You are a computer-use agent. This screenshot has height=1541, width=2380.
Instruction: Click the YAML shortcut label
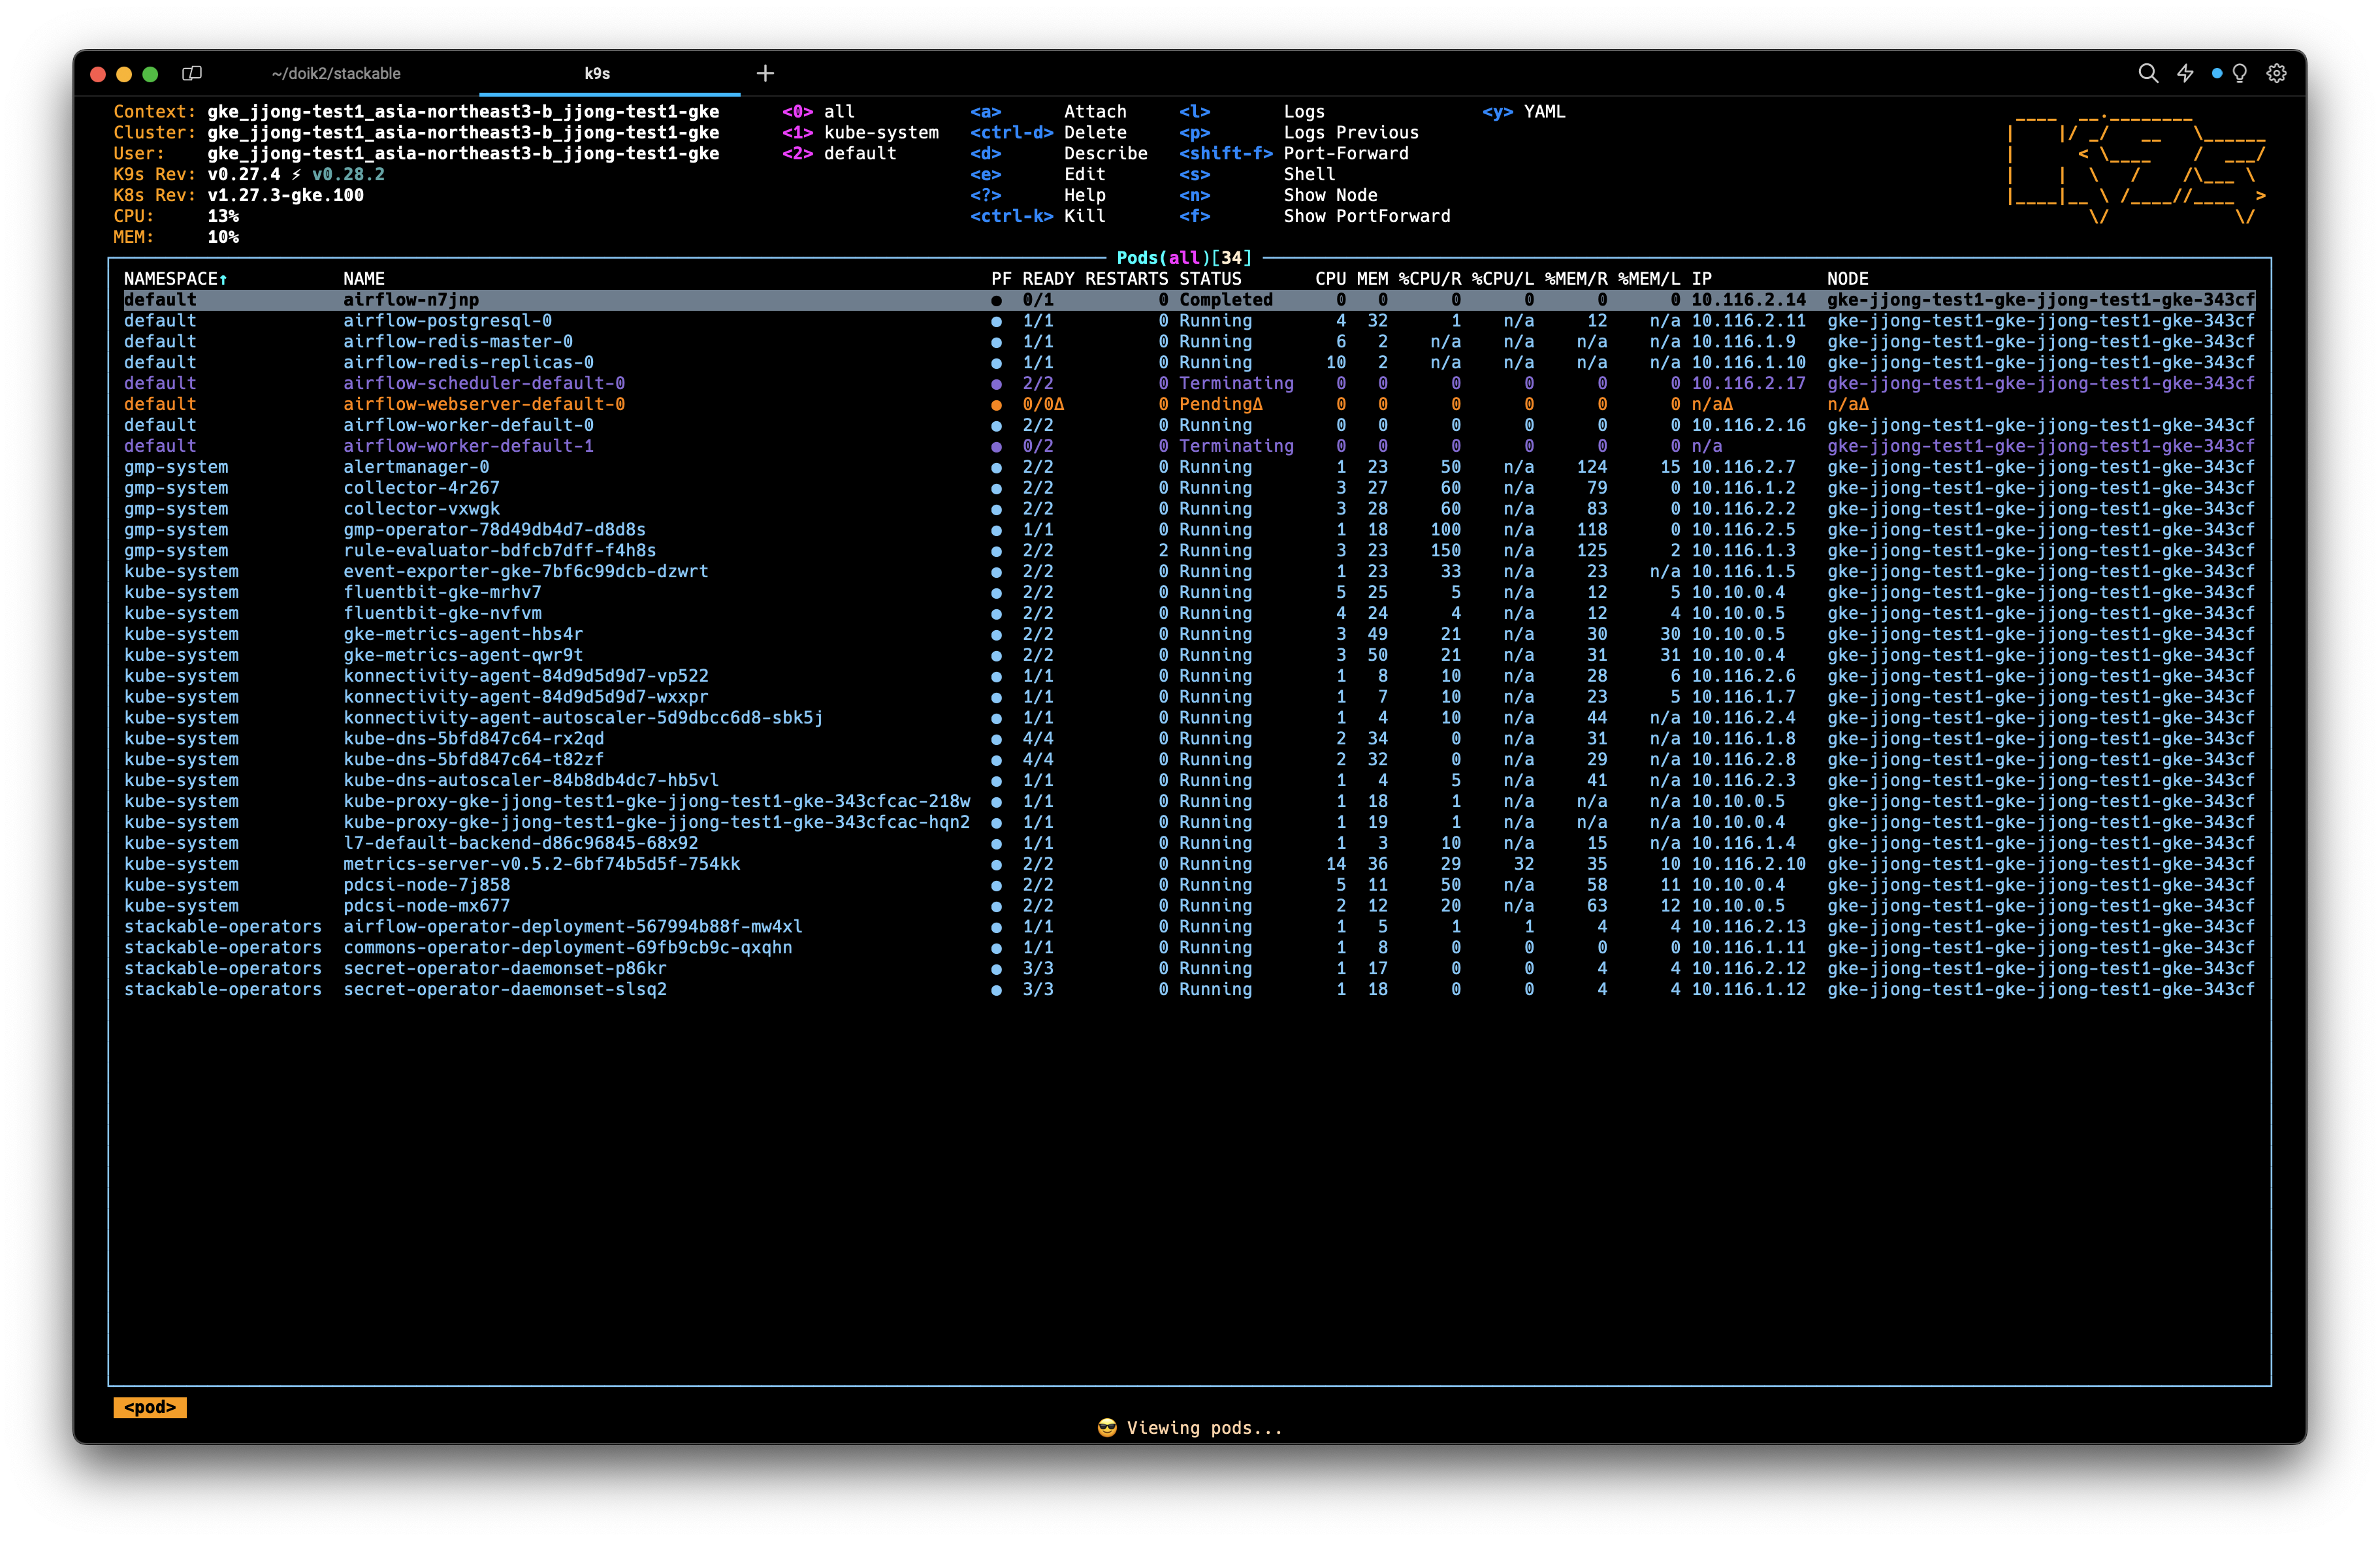[x=1544, y=112]
